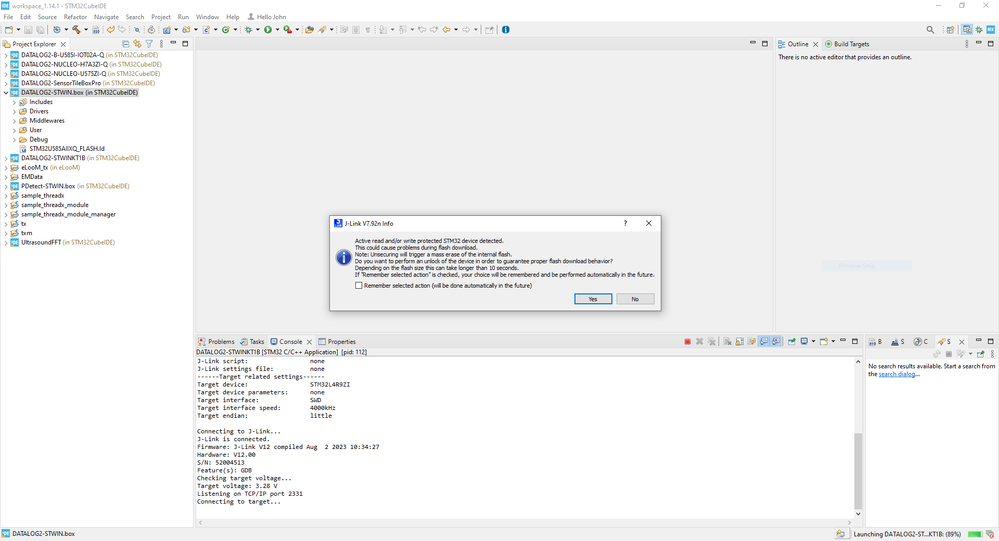Image resolution: width=999 pixels, height=541 pixels.
Task: Expand the Includes folder
Action: pyautogui.click(x=14, y=102)
